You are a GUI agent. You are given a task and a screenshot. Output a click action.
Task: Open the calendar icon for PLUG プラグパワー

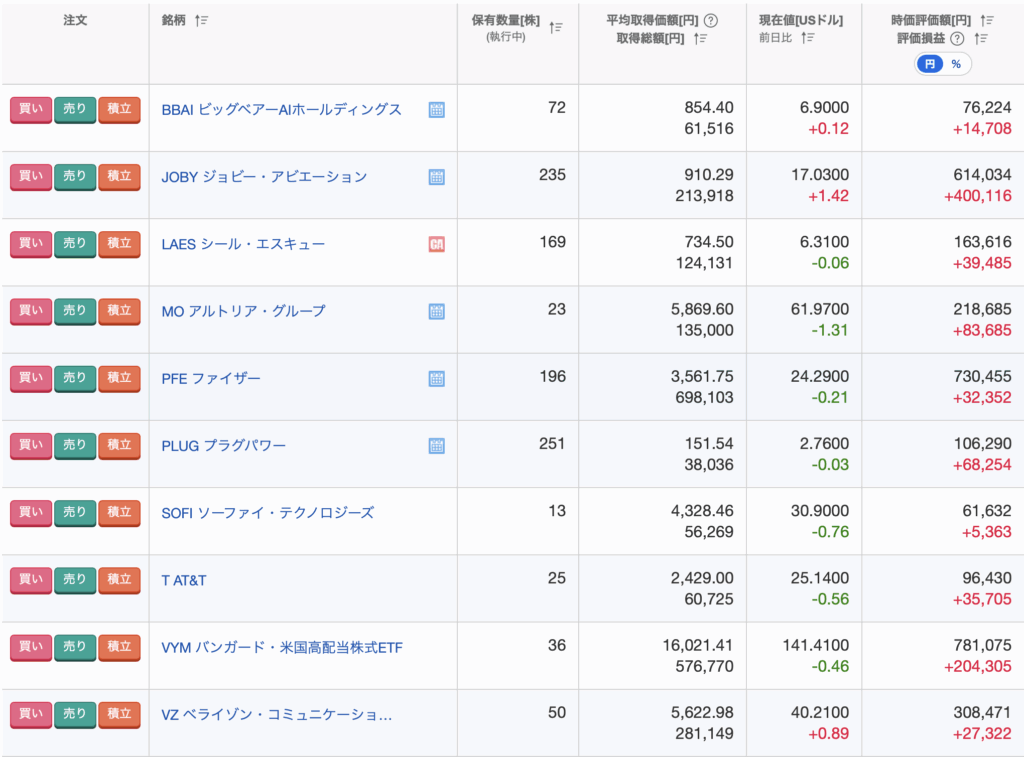[436, 446]
